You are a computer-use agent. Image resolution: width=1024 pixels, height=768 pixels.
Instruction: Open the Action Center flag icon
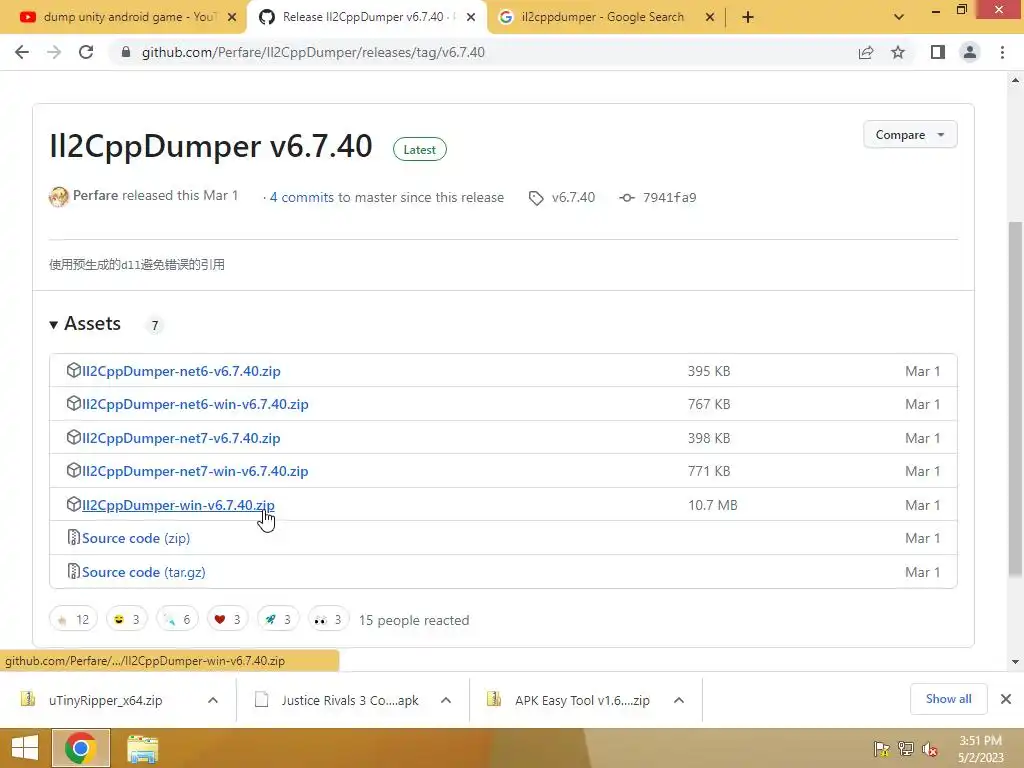(x=882, y=749)
